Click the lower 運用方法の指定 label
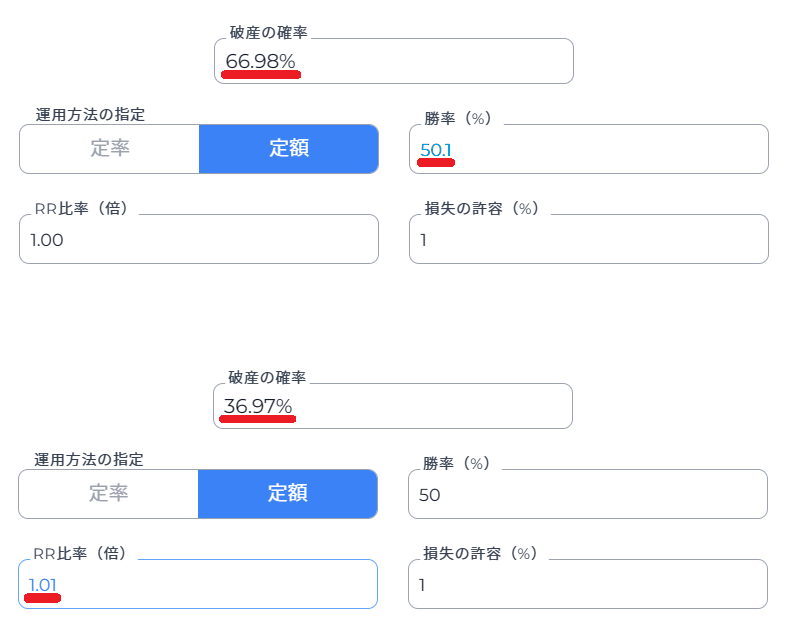Viewport: 790px width, 640px height. coord(89,459)
